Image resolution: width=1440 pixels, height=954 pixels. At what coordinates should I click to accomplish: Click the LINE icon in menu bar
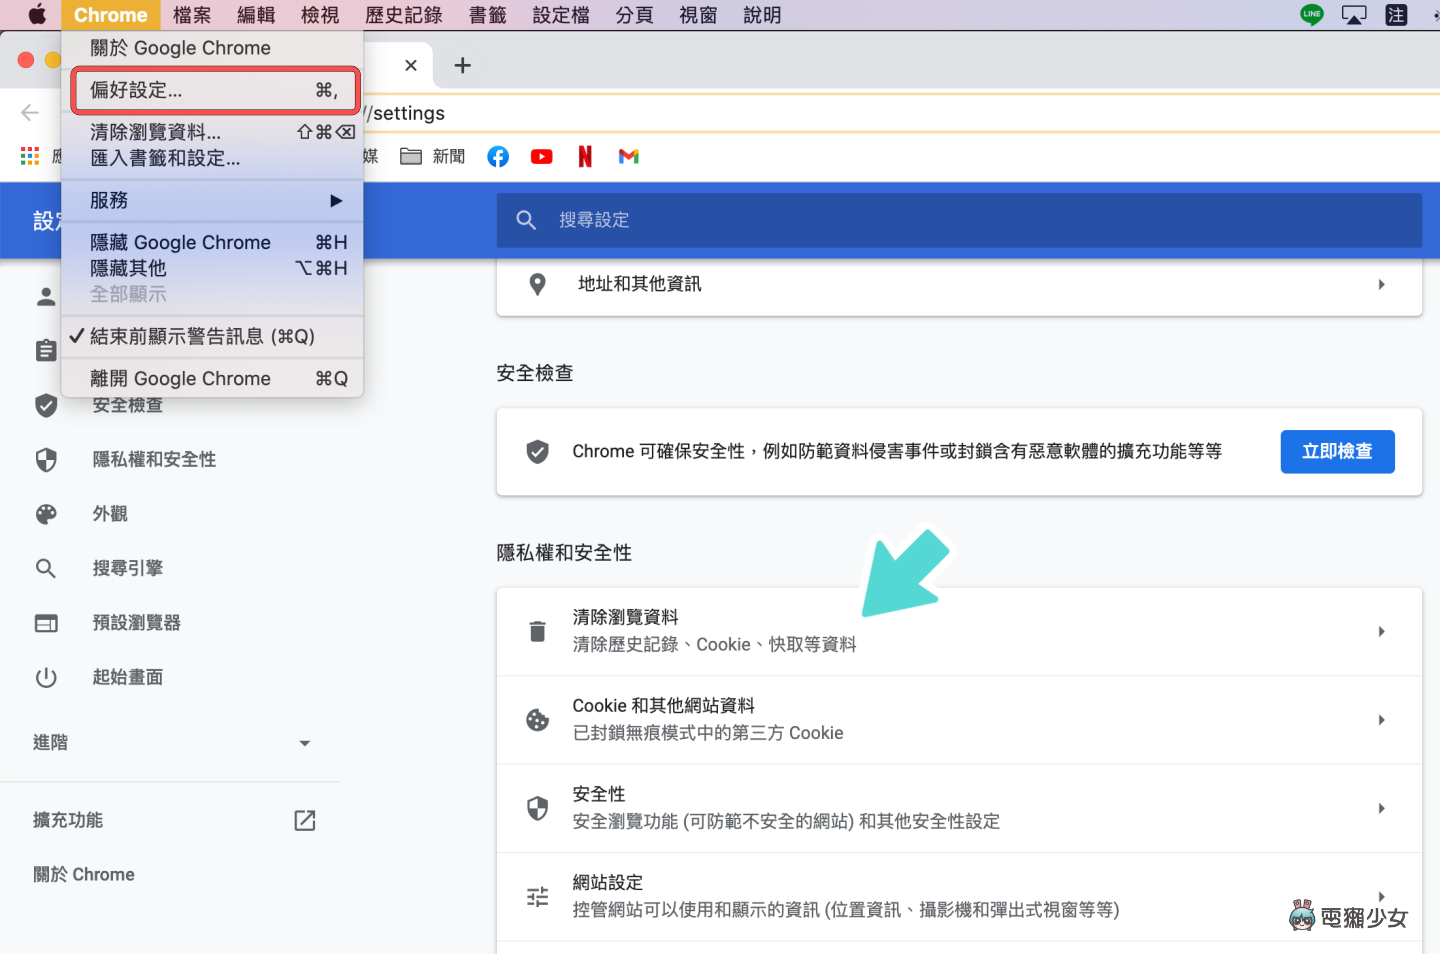pyautogui.click(x=1311, y=15)
